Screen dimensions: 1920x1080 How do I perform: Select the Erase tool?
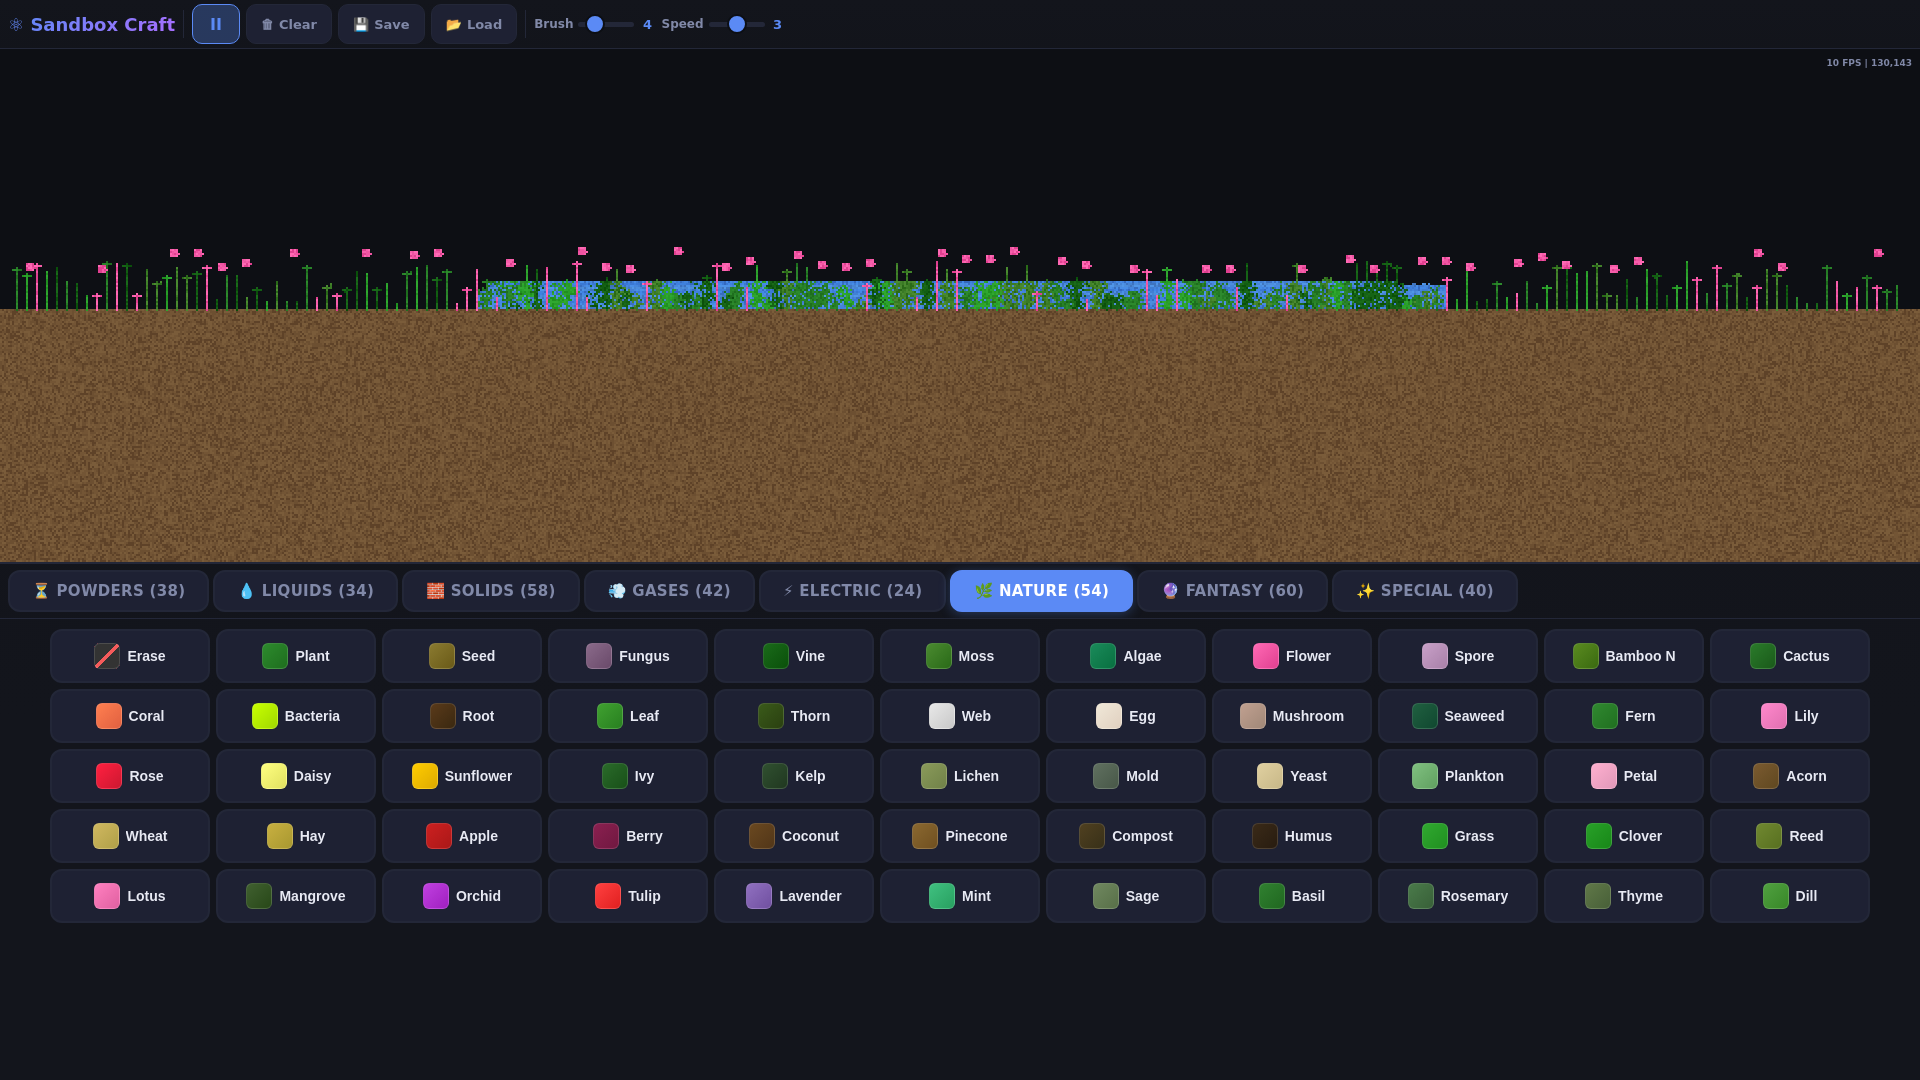point(130,656)
